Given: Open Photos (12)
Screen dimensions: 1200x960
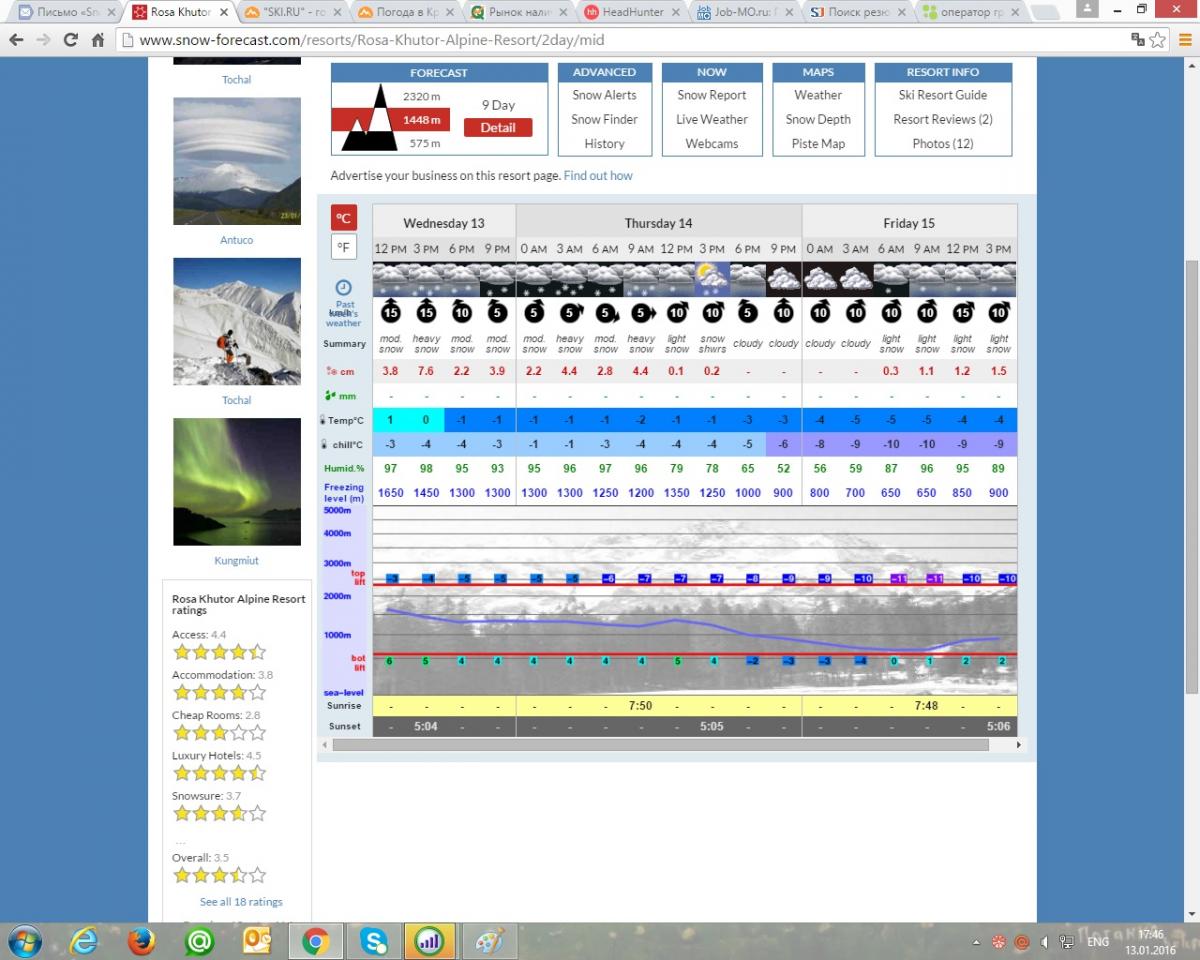Looking at the screenshot, I should click(943, 143).
